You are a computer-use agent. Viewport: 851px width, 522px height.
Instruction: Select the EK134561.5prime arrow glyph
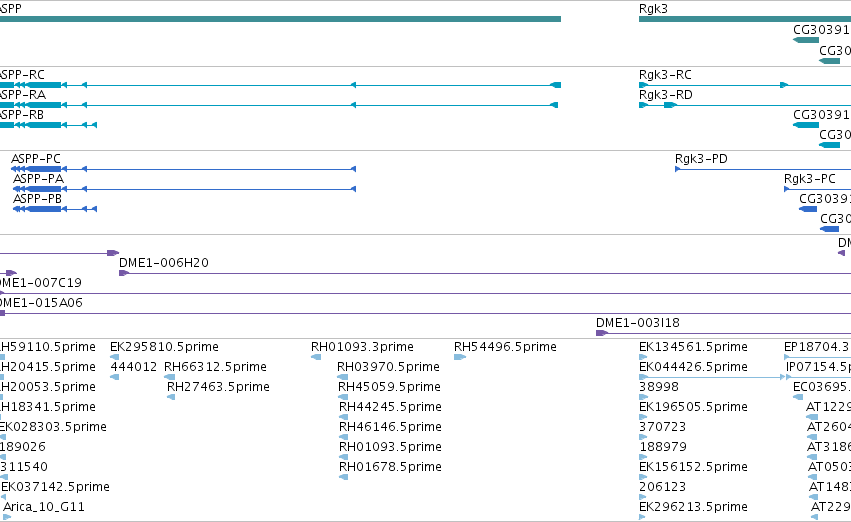pos(643,357)
